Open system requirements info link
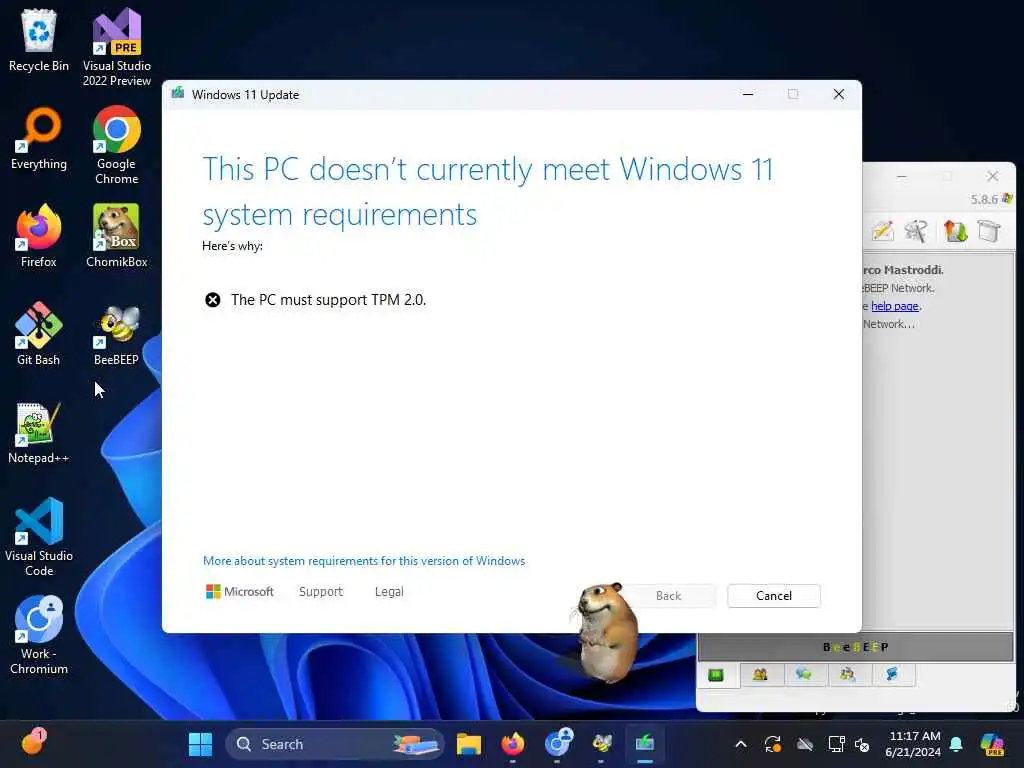Viewport: 1024px width, 768px height. coord(364,561)
